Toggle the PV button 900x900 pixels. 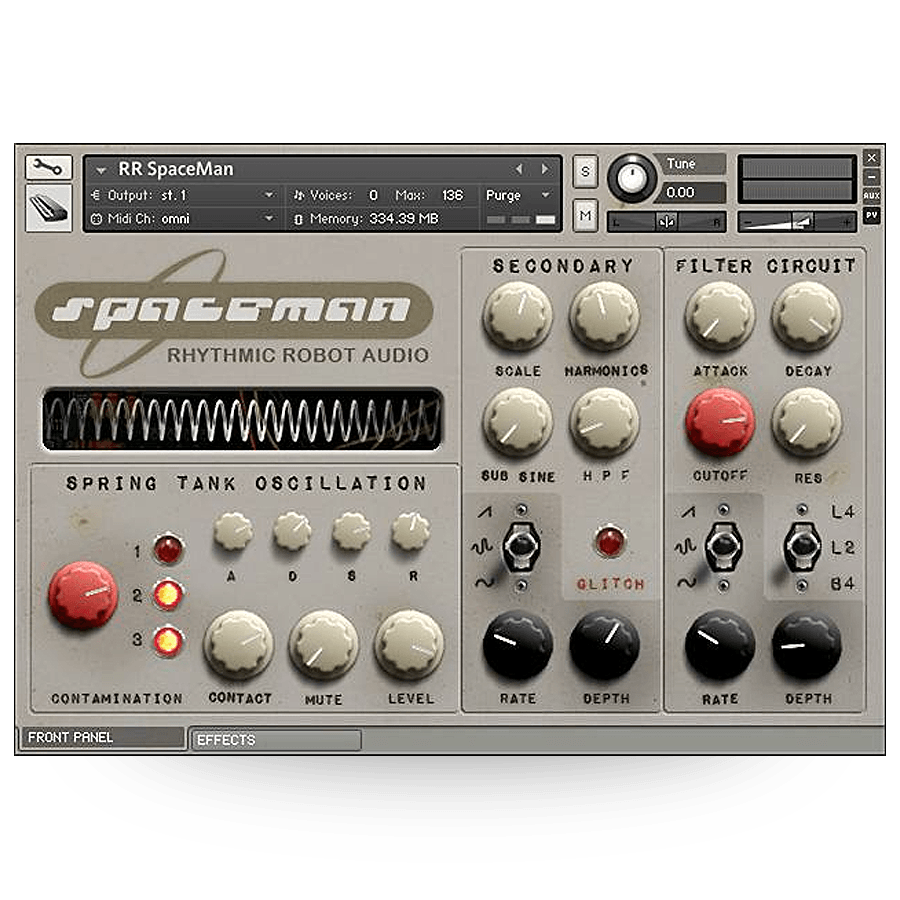pos(871,216)
